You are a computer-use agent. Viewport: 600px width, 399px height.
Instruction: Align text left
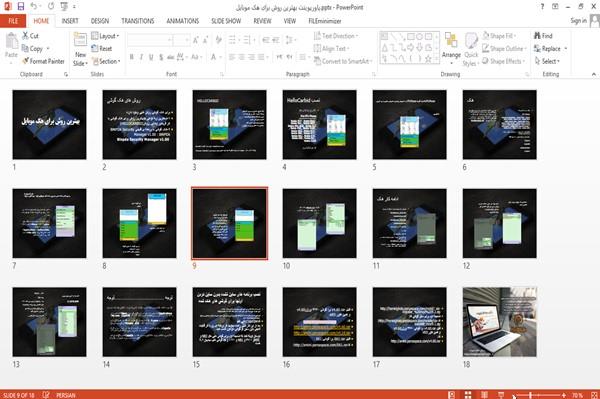point(232,57)
